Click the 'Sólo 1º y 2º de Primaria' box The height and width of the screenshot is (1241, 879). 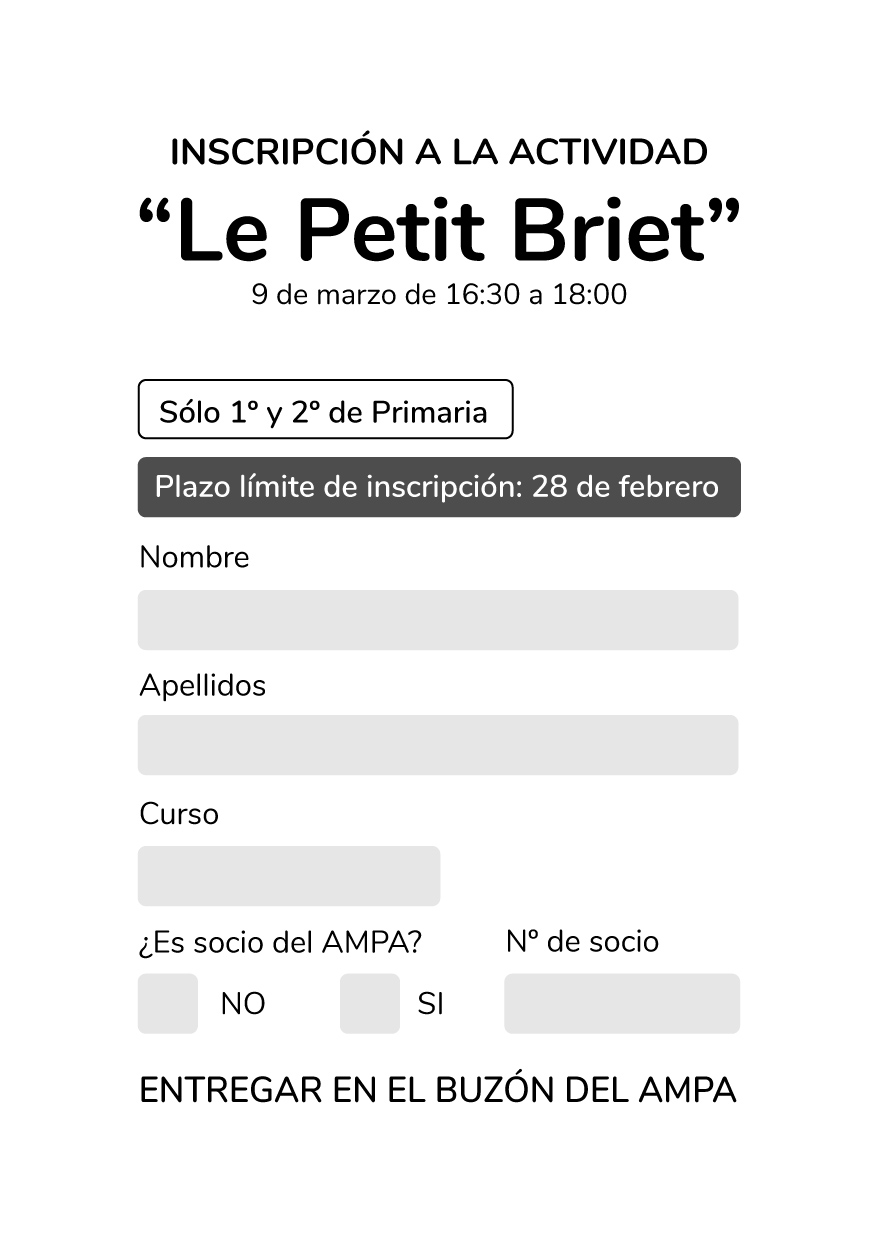[x=325, y=410]
